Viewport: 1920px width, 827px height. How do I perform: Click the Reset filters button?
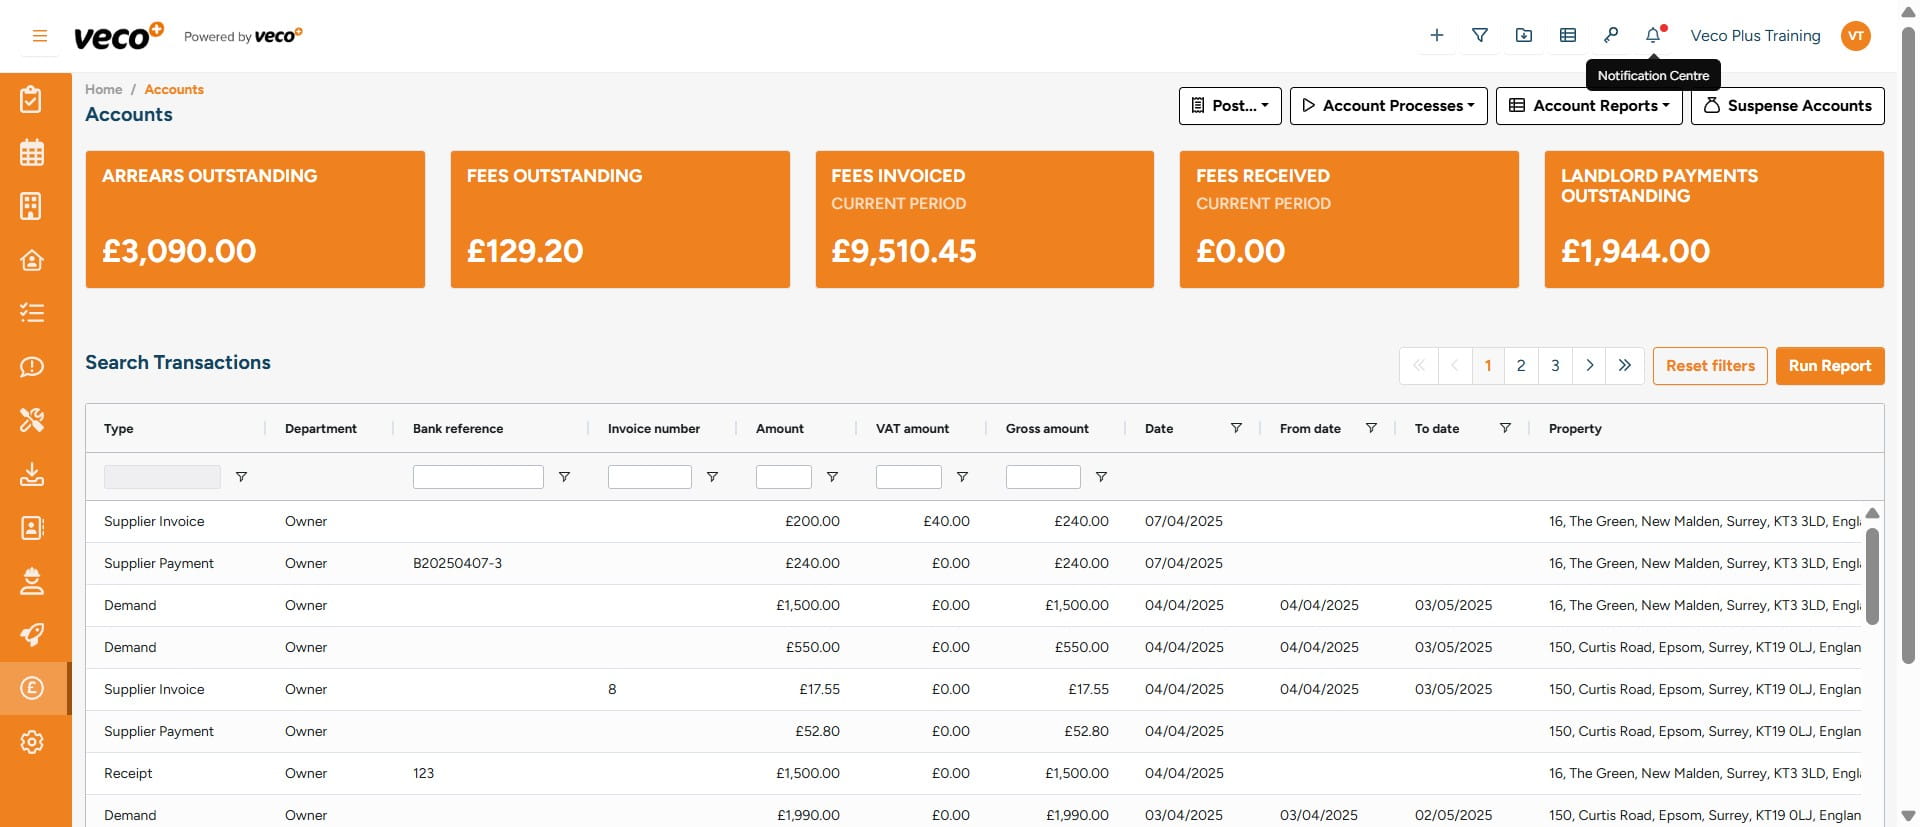[1710, 366]
